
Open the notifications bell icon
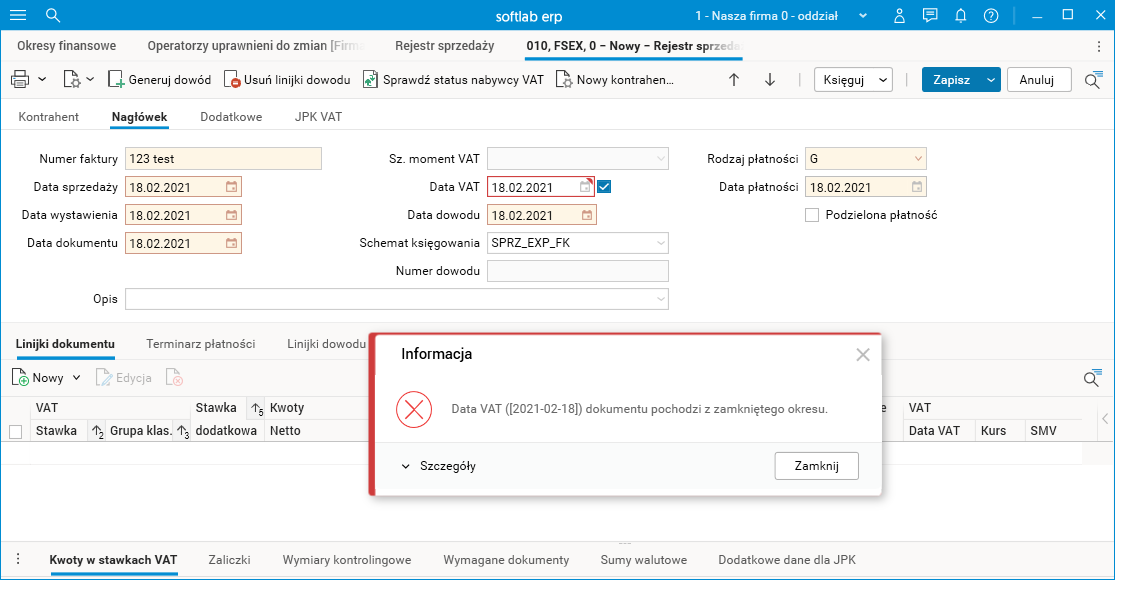(x=961, y=16)
